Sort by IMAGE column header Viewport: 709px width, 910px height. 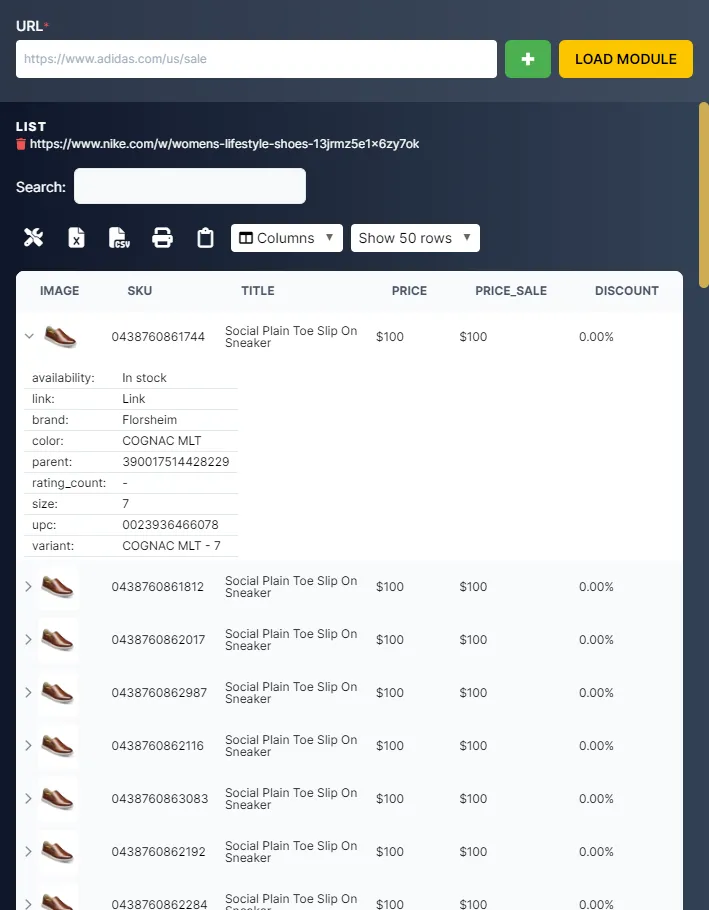[60, 291]
